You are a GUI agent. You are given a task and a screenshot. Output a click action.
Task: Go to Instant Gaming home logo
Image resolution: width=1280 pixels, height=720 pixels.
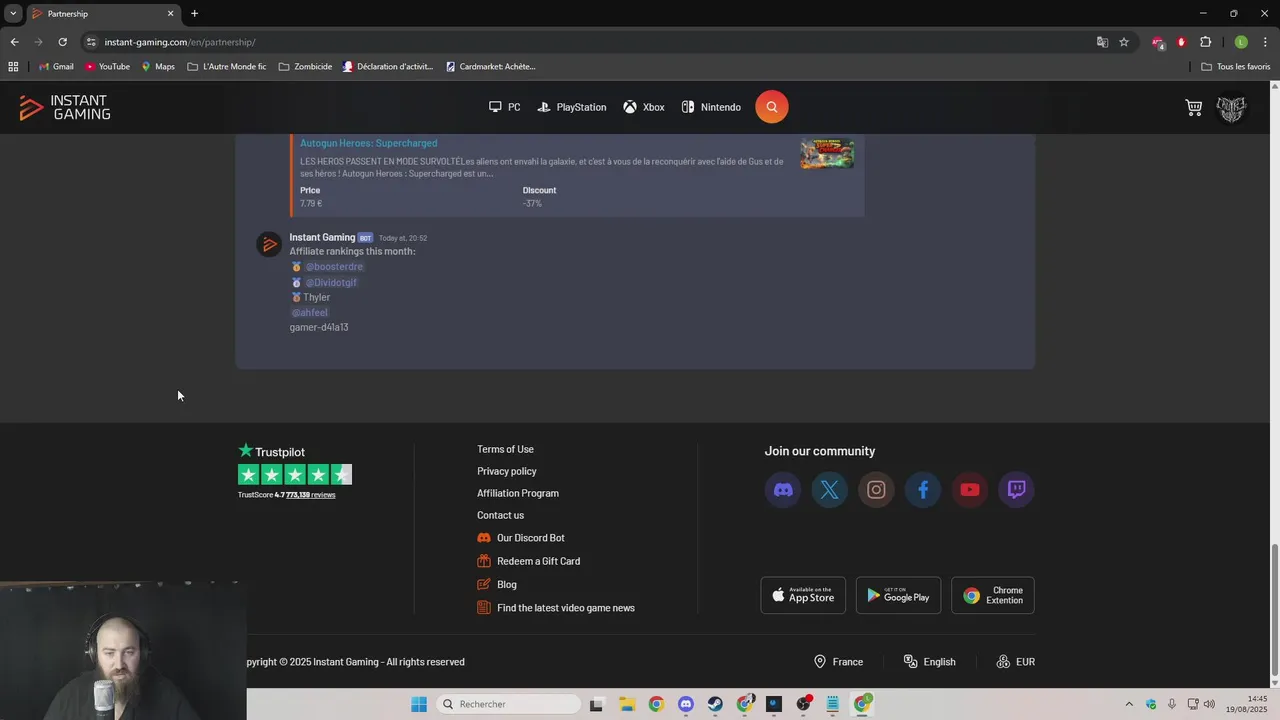(65, 108)
